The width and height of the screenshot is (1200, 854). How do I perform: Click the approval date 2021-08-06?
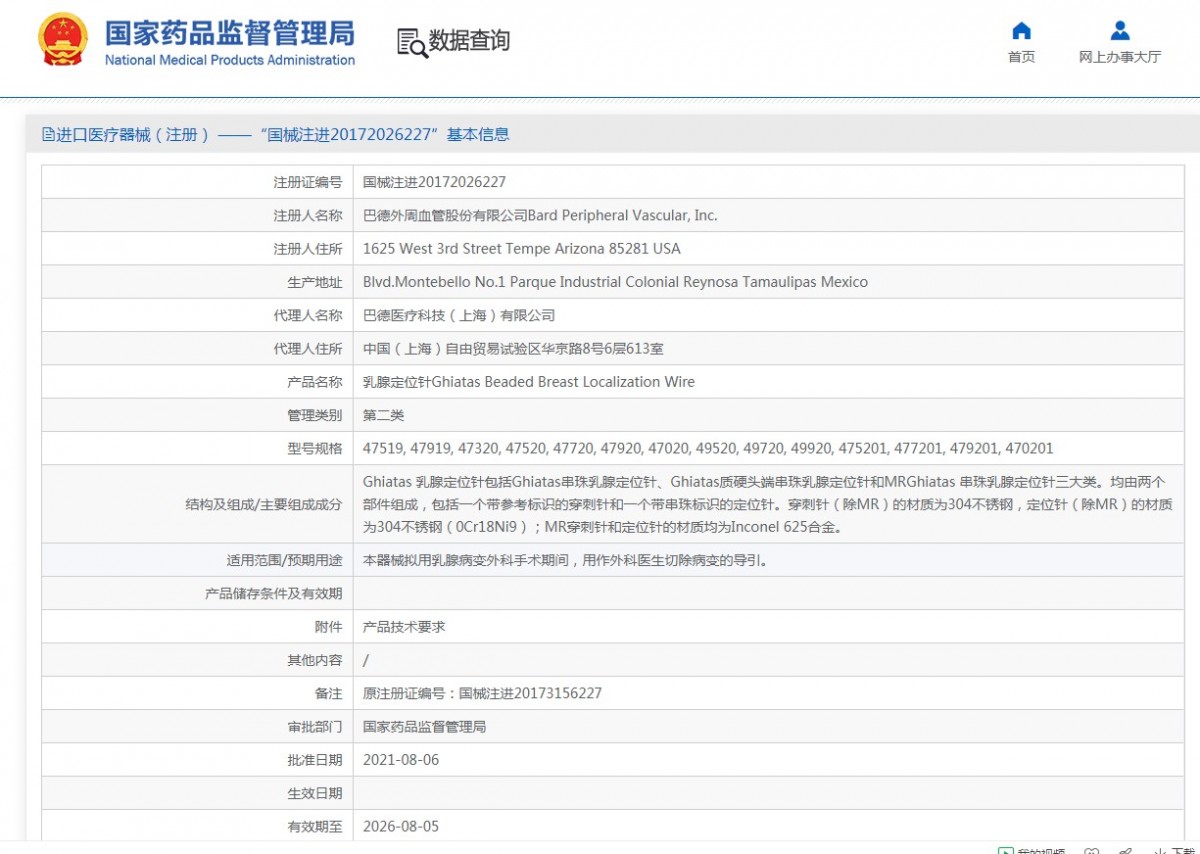coord(401,760)
